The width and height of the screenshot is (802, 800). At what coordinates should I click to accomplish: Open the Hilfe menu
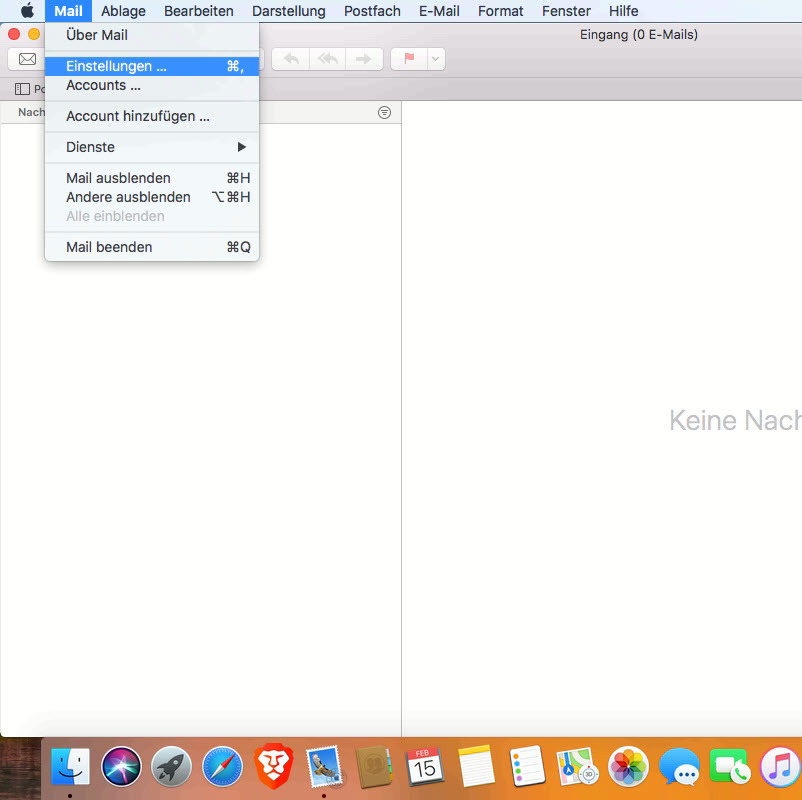coord(623,11)
